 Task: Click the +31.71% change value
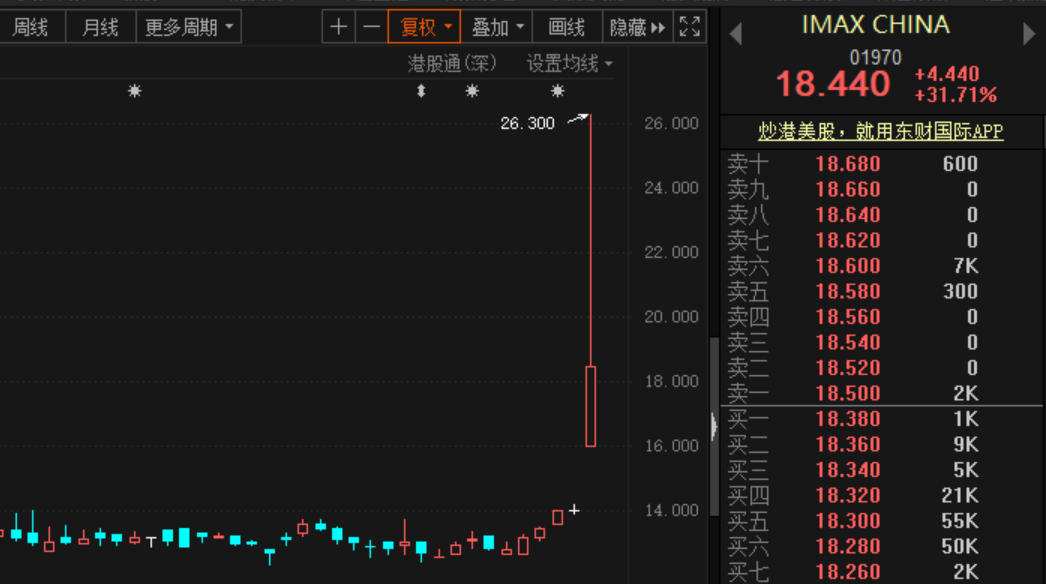point(955,95)
